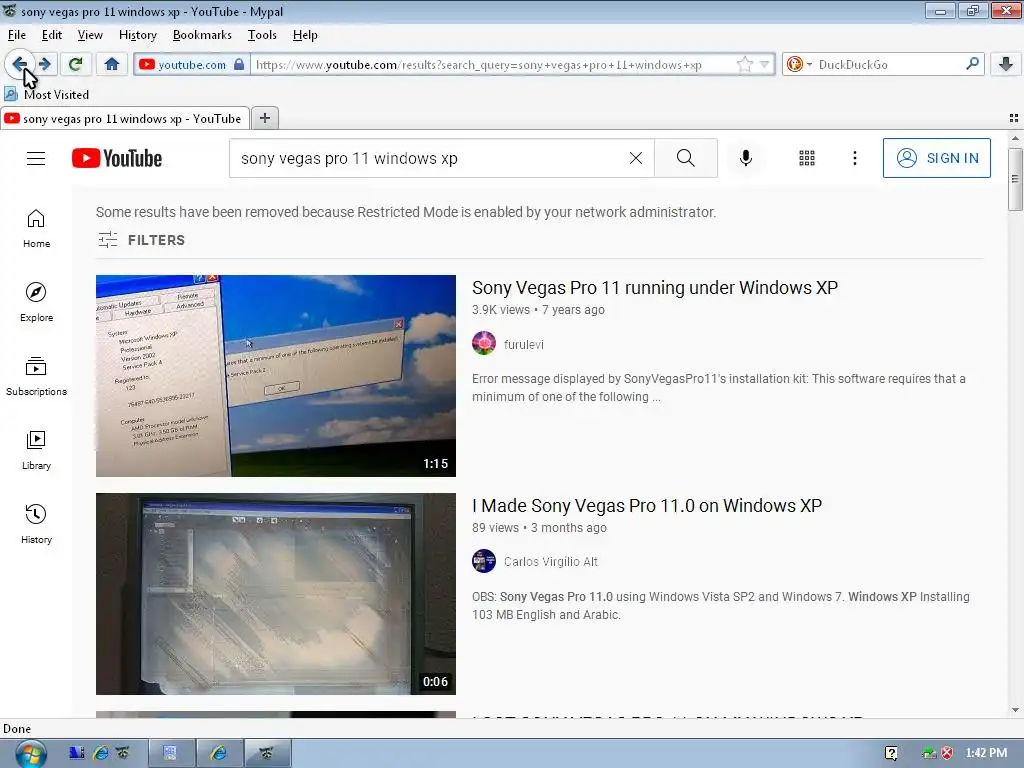Open the downloads arrow button
Image resolution: width=1024 pixels, height=768 pixels.
pos(1006,64)
